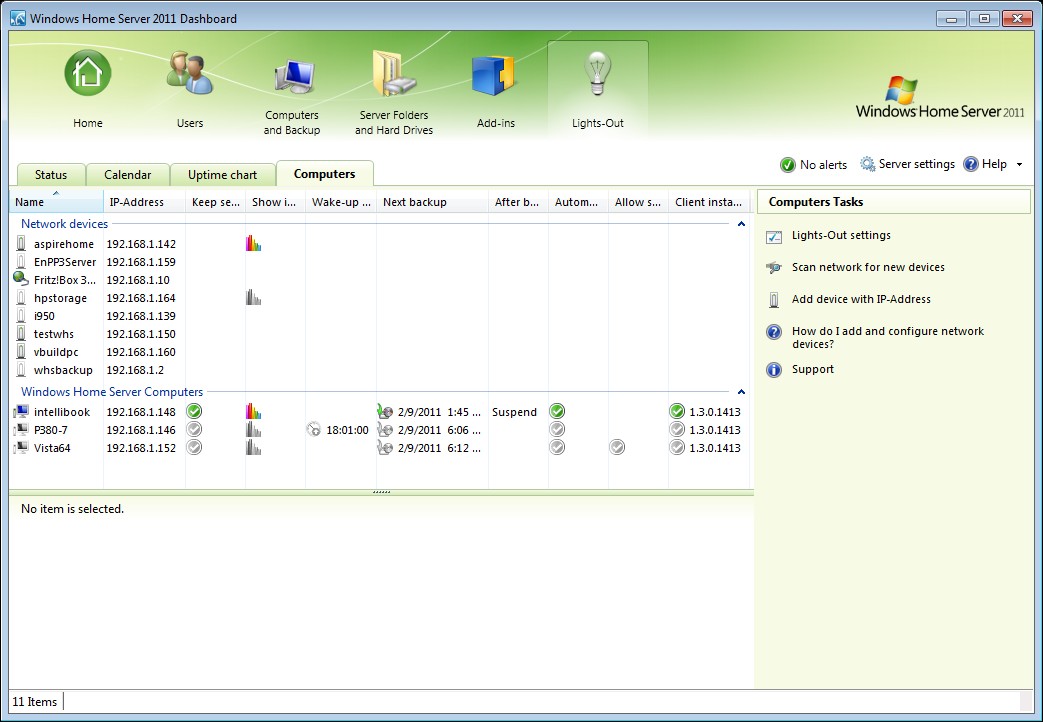Open the Lights-Out settings link
The height and width of the screenshot is (722, 1043).
(x=841, y=236)
